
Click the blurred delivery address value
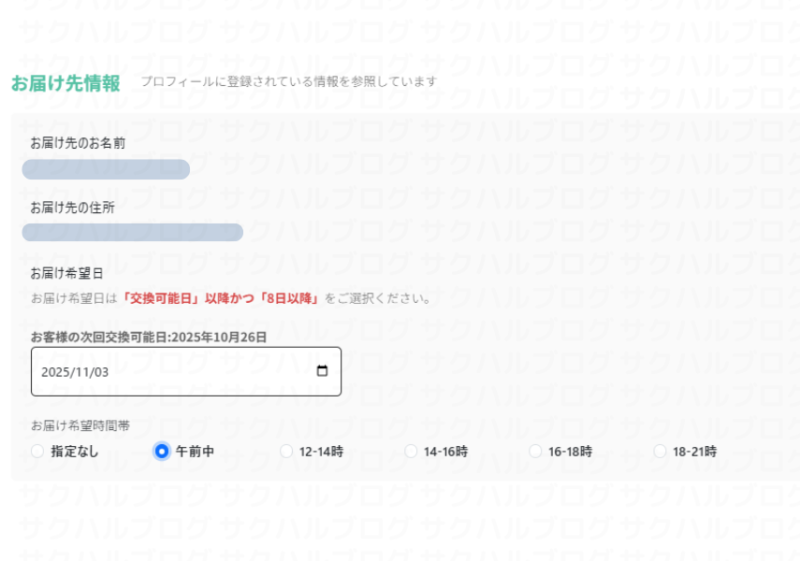click(132, 233)
